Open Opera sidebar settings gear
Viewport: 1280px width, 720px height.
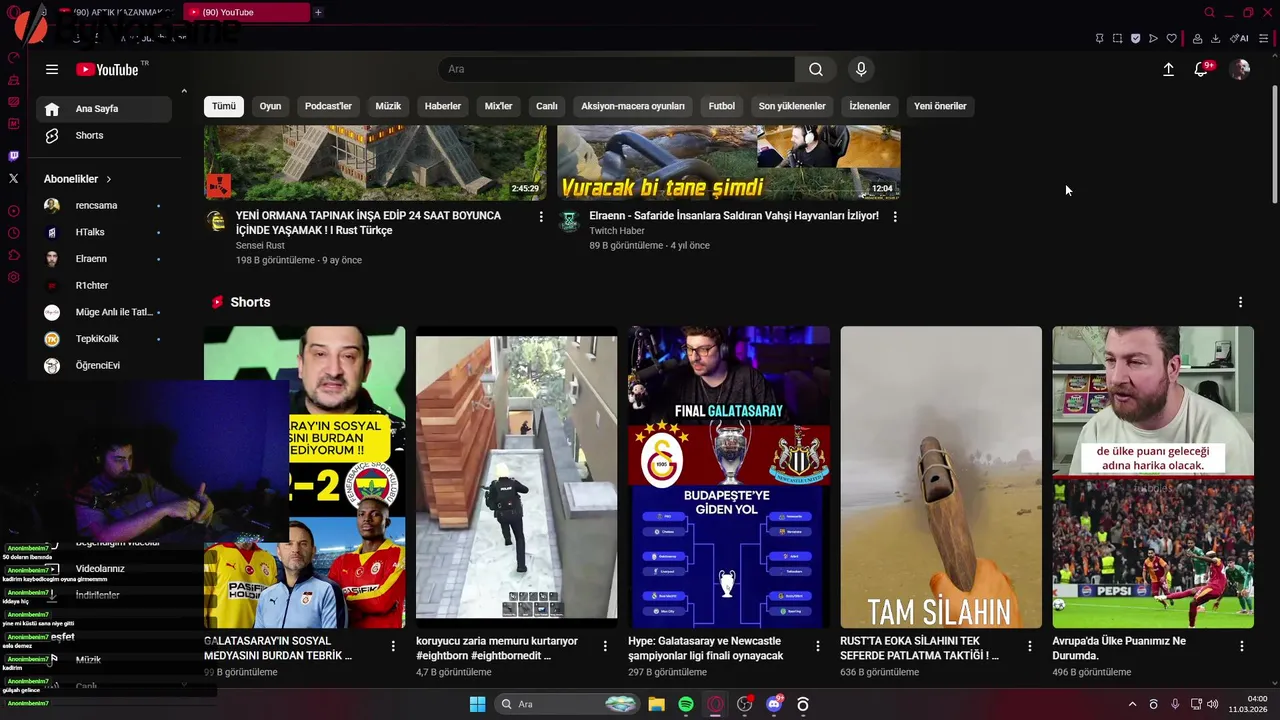[13, 277]
